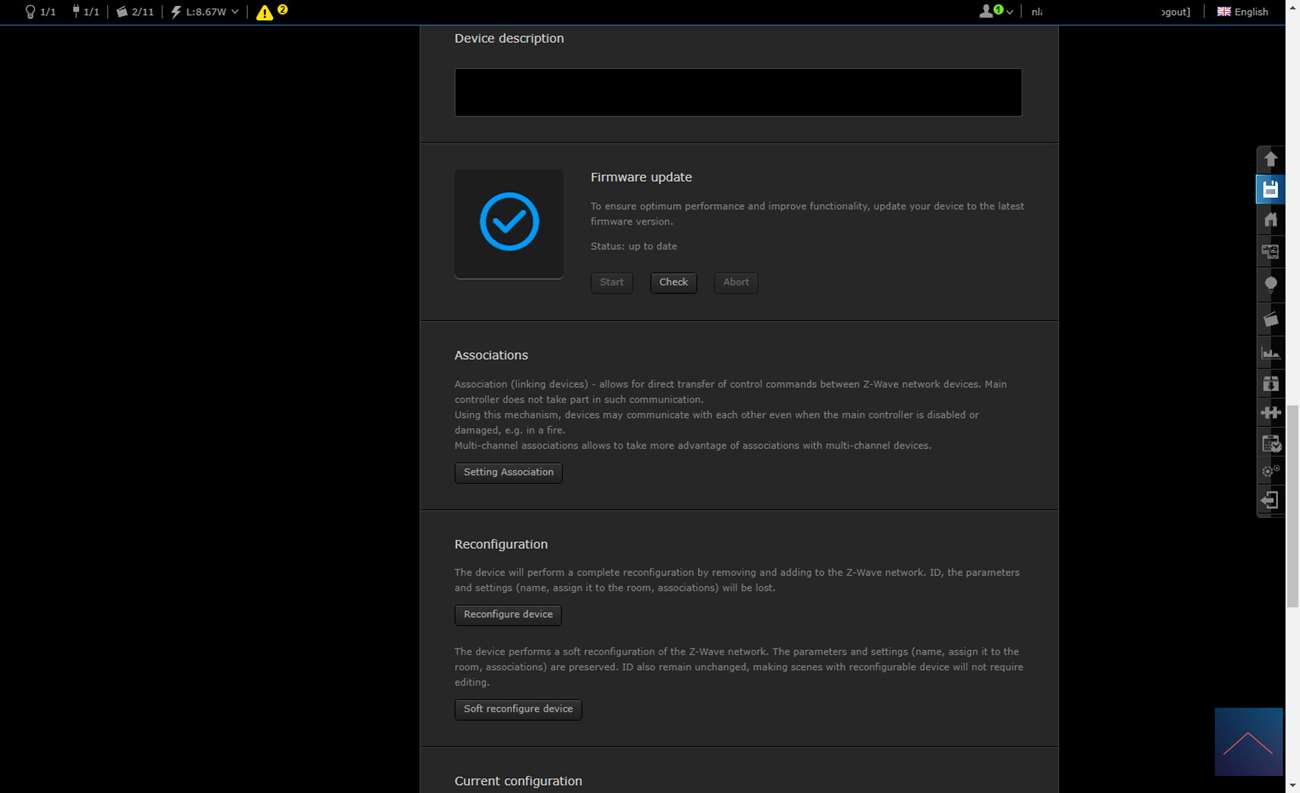Open the energy chart sidebar icon
Screen dimensions: 1300x793
[x=1270, y=352]
